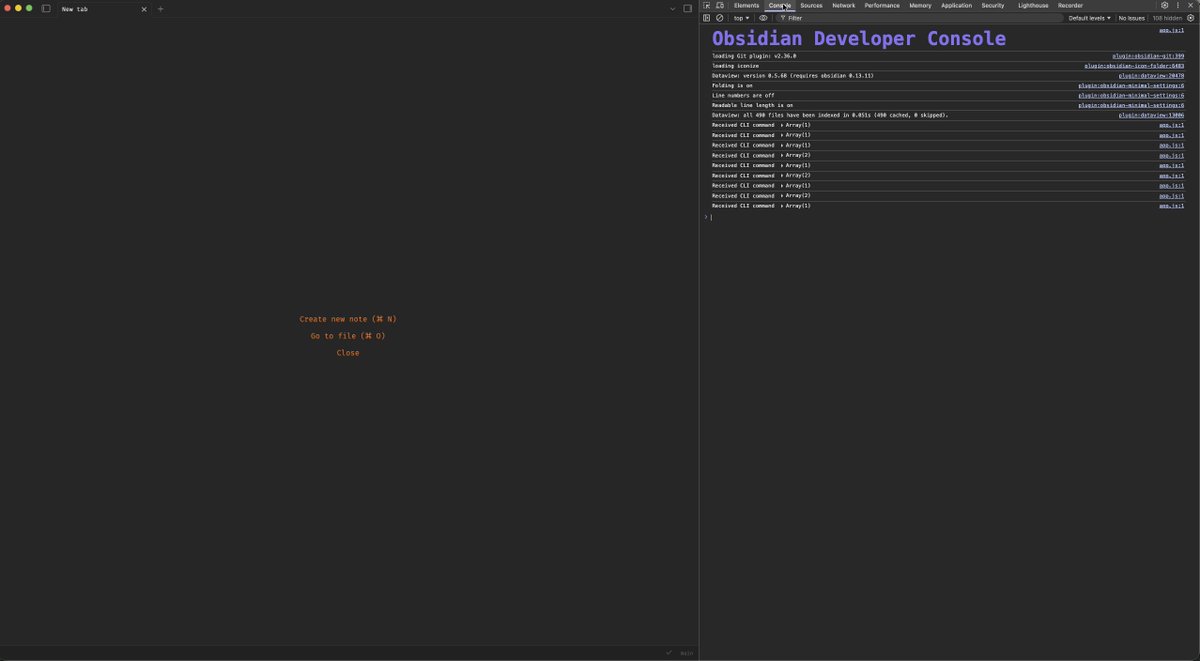Switch to the Network tab

(844, 5)
